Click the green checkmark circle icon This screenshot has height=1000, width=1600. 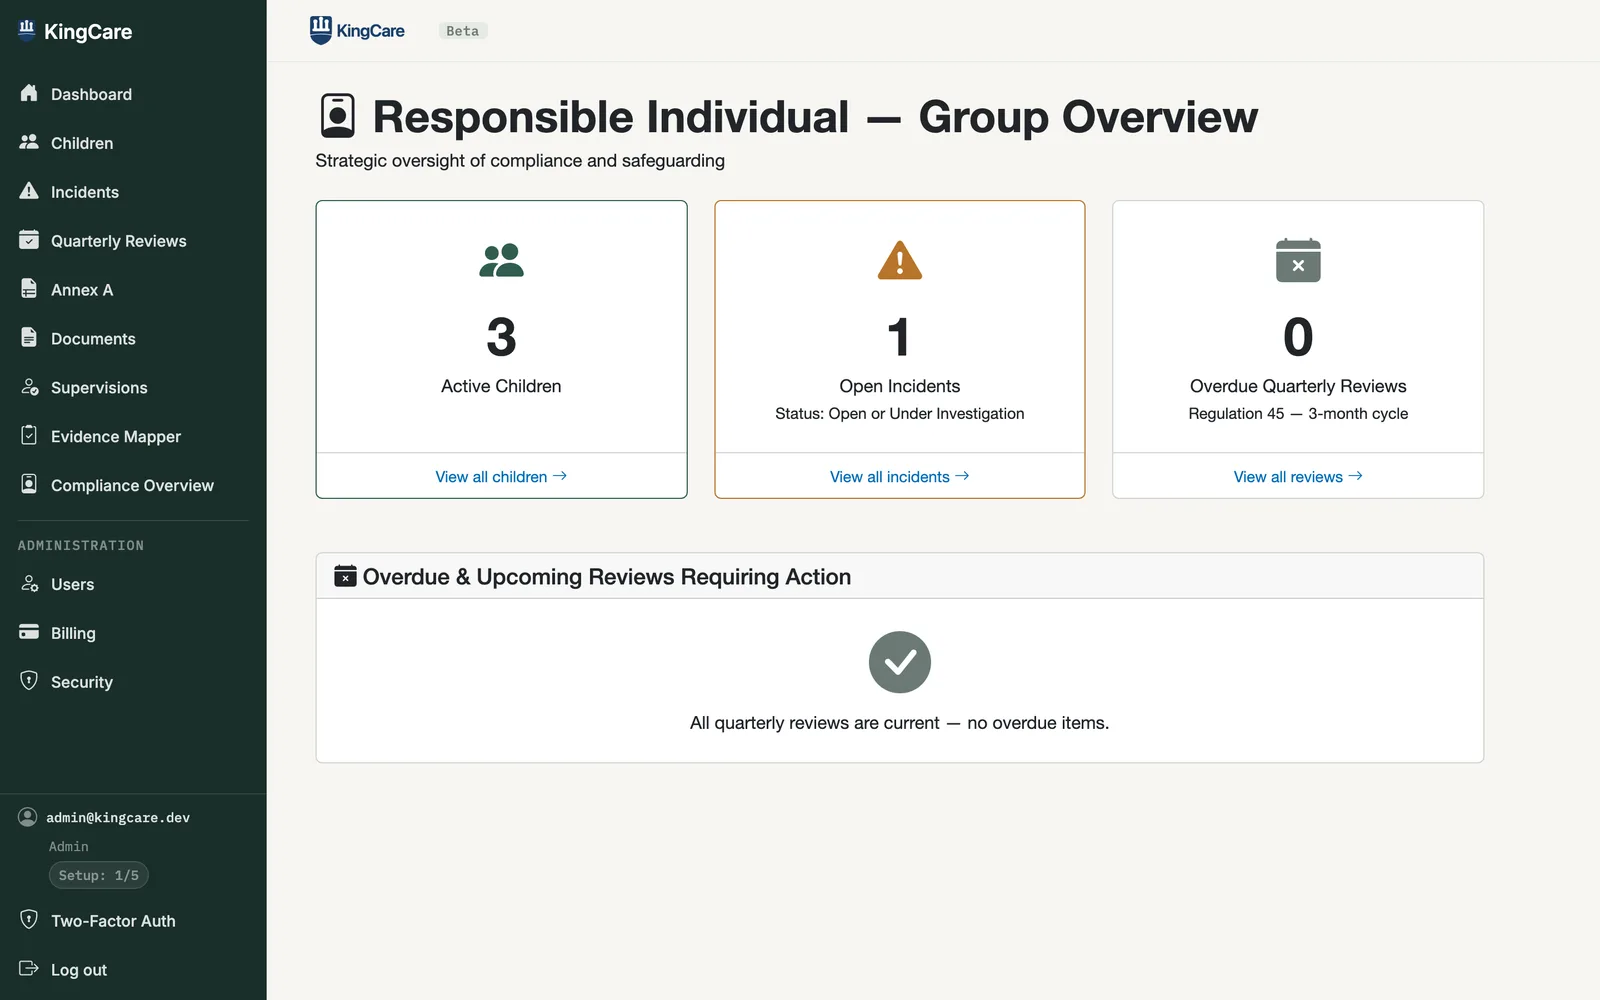pyautogui.click(x=900, y=662)
